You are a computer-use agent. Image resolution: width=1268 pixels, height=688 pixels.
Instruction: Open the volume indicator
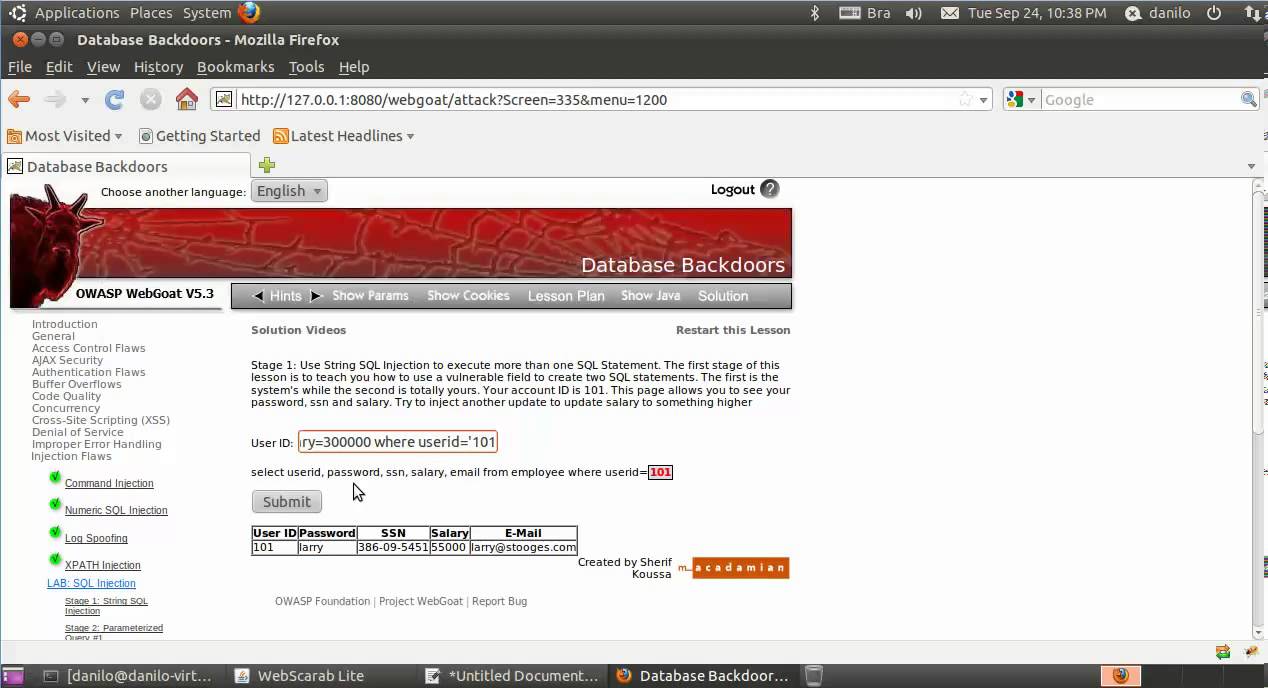click(x=913, y=13)
